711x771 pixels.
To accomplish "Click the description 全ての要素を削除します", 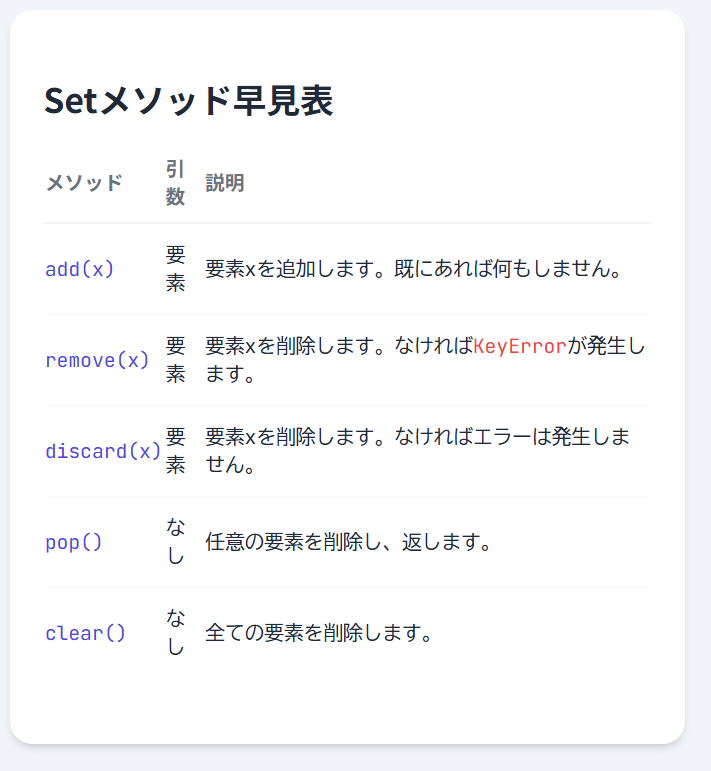I will coord(318,634).
